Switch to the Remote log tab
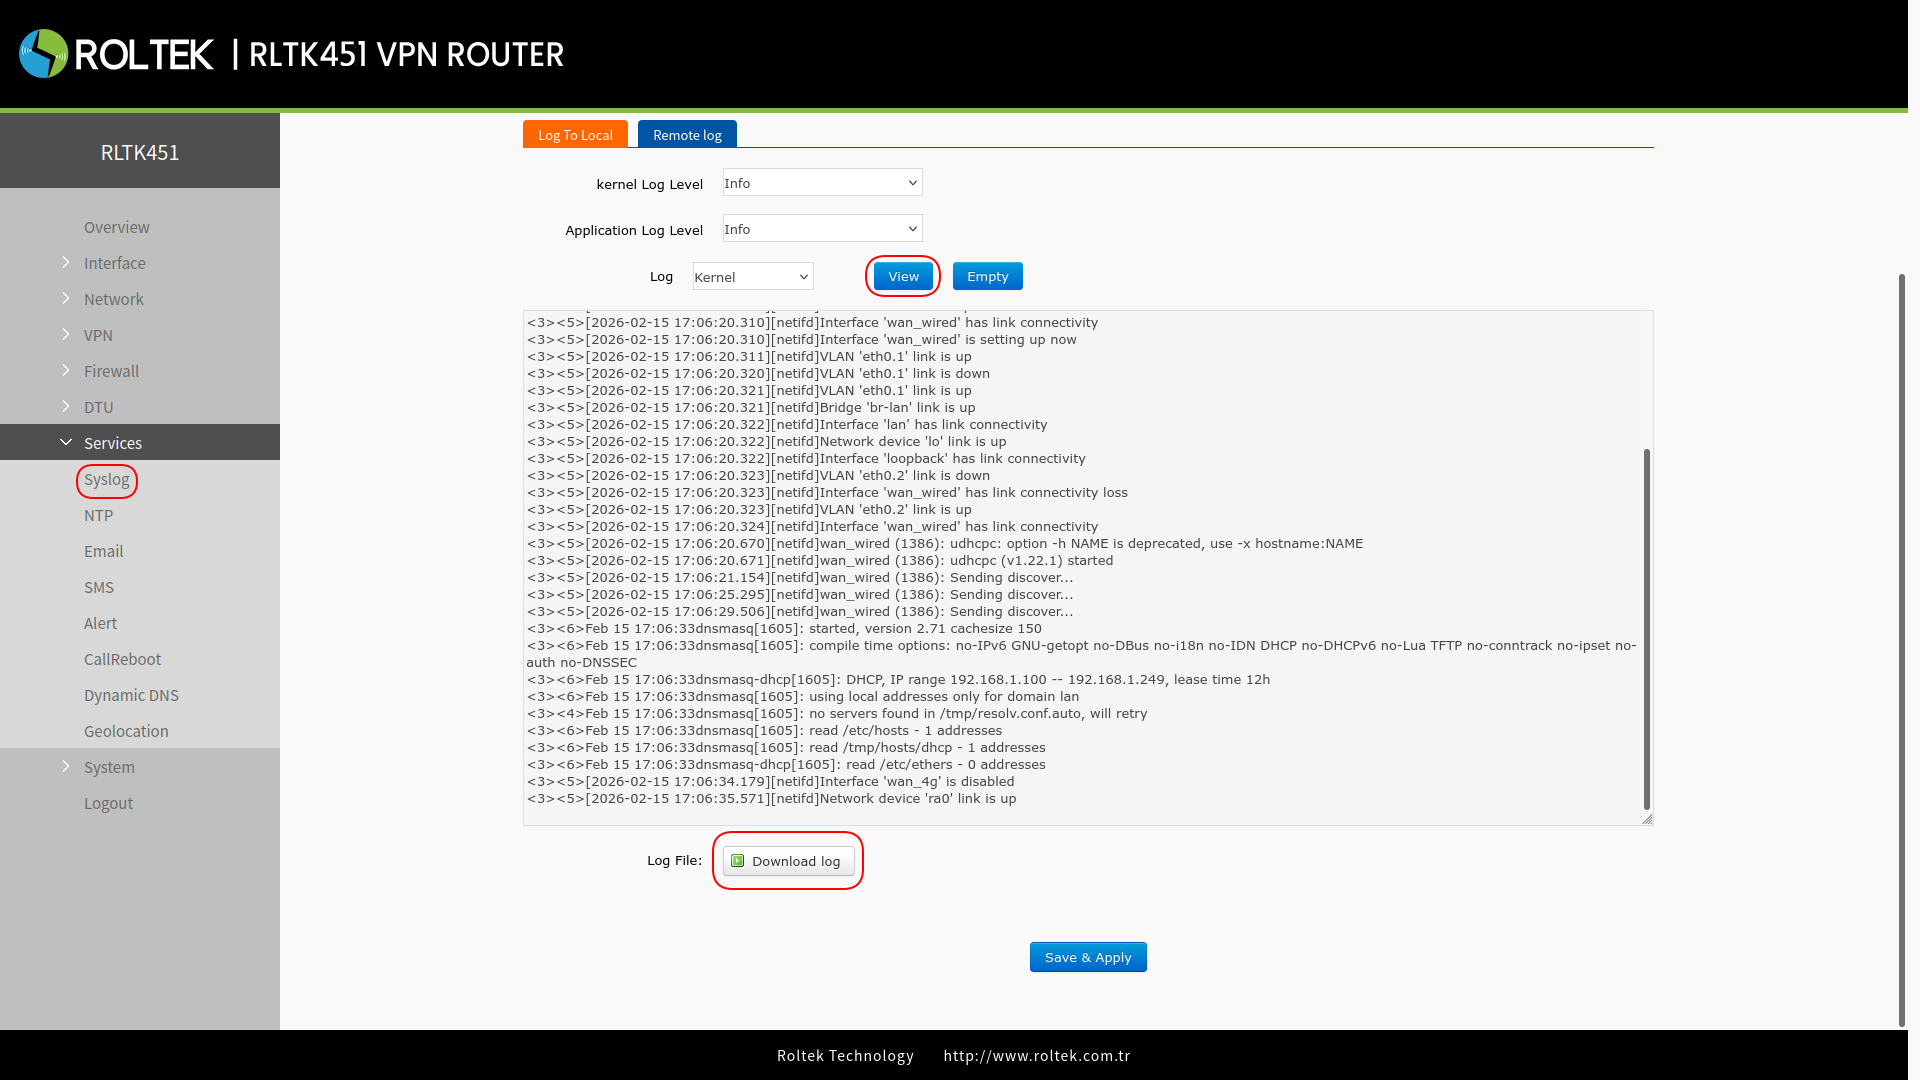 tap(687, 135)
